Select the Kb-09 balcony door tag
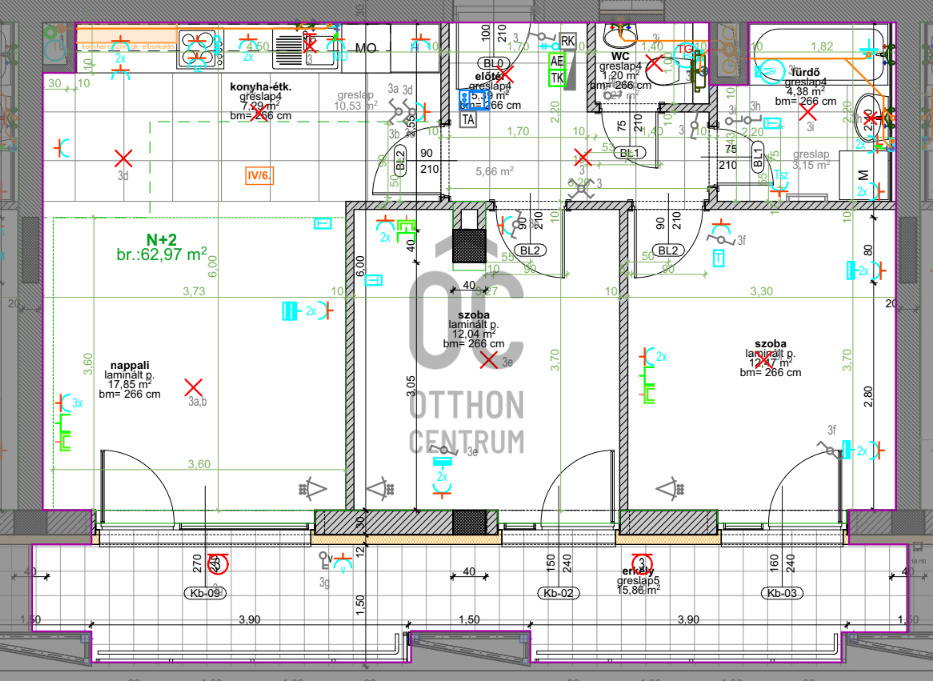 coord(207,593)
